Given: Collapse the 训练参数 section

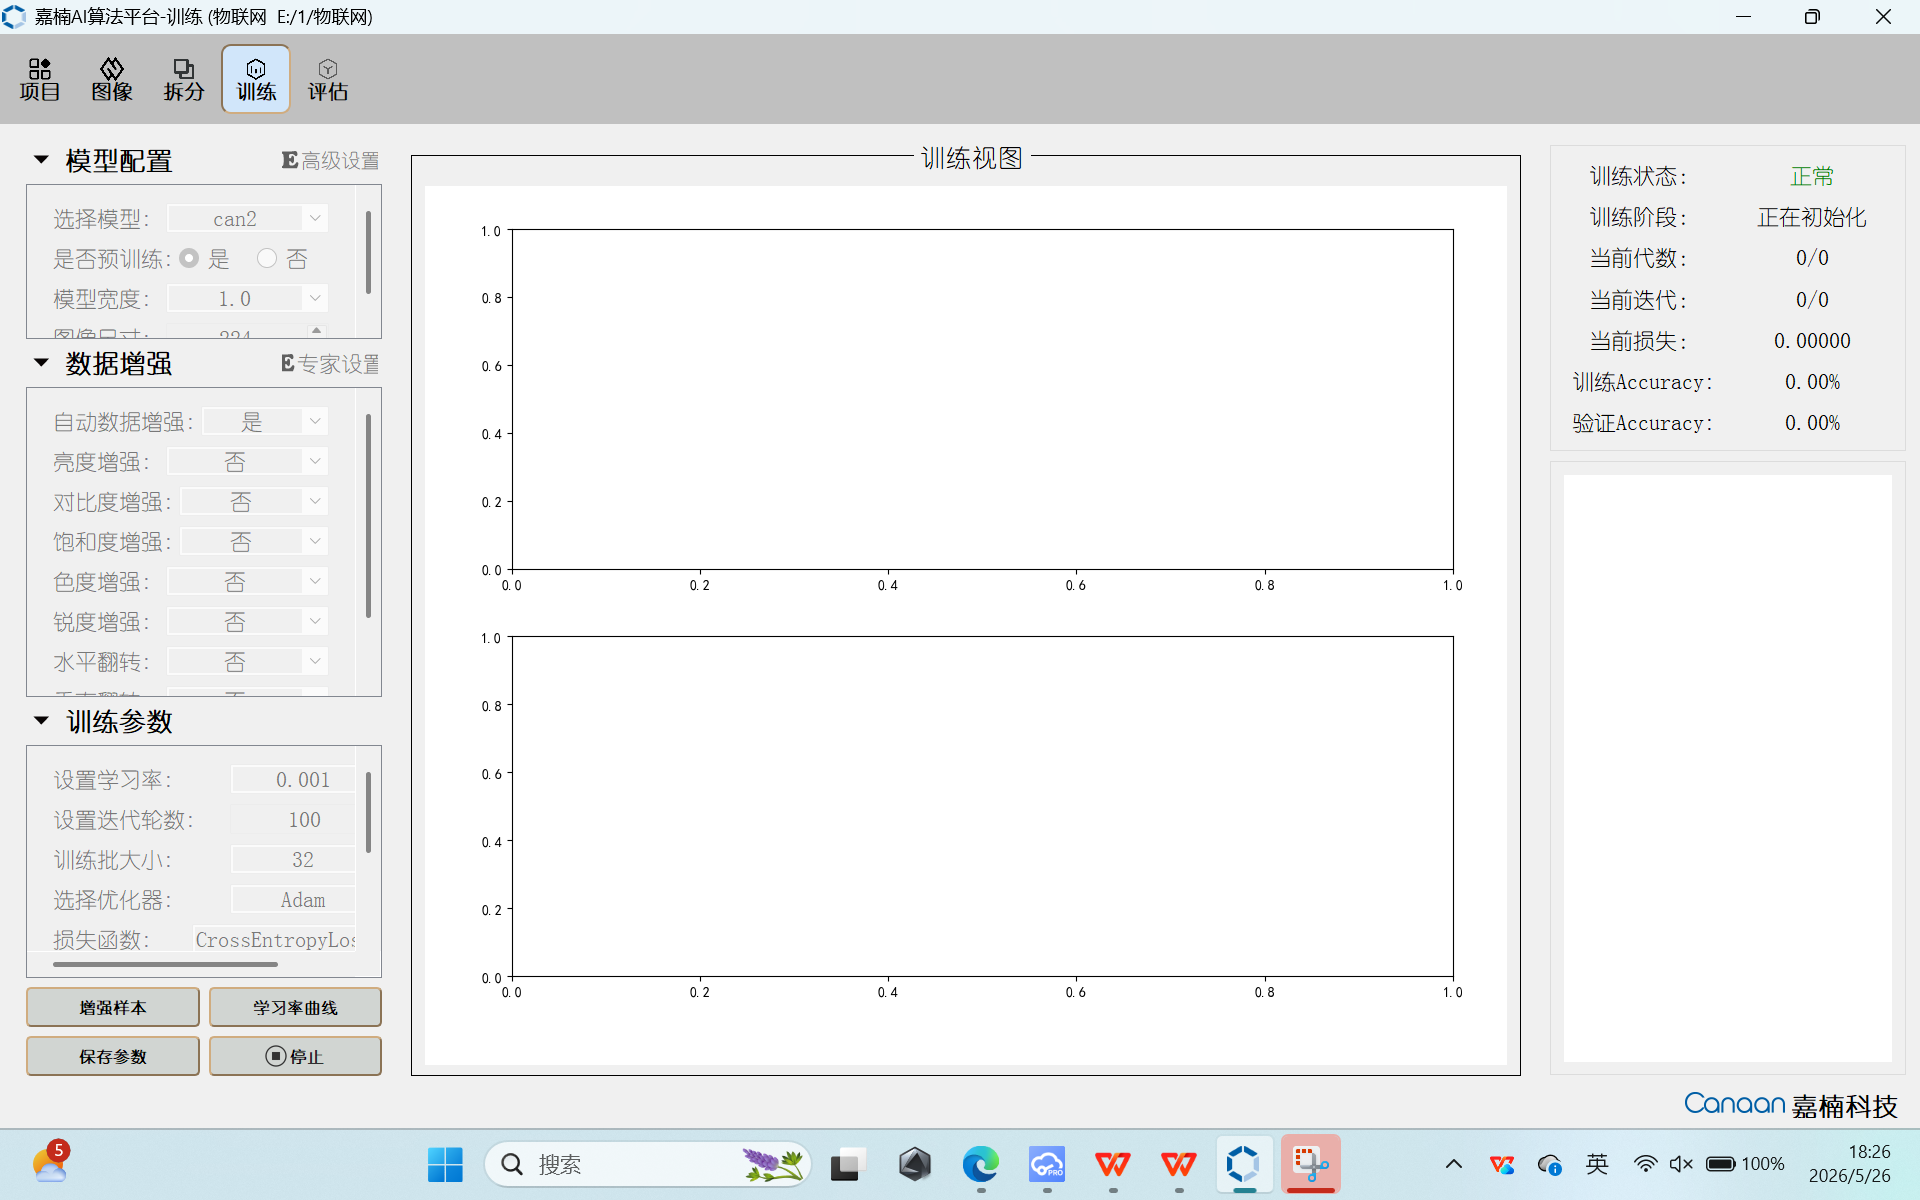Looking at the screenshot, I should pyautogui.click(x=41, y=721).
